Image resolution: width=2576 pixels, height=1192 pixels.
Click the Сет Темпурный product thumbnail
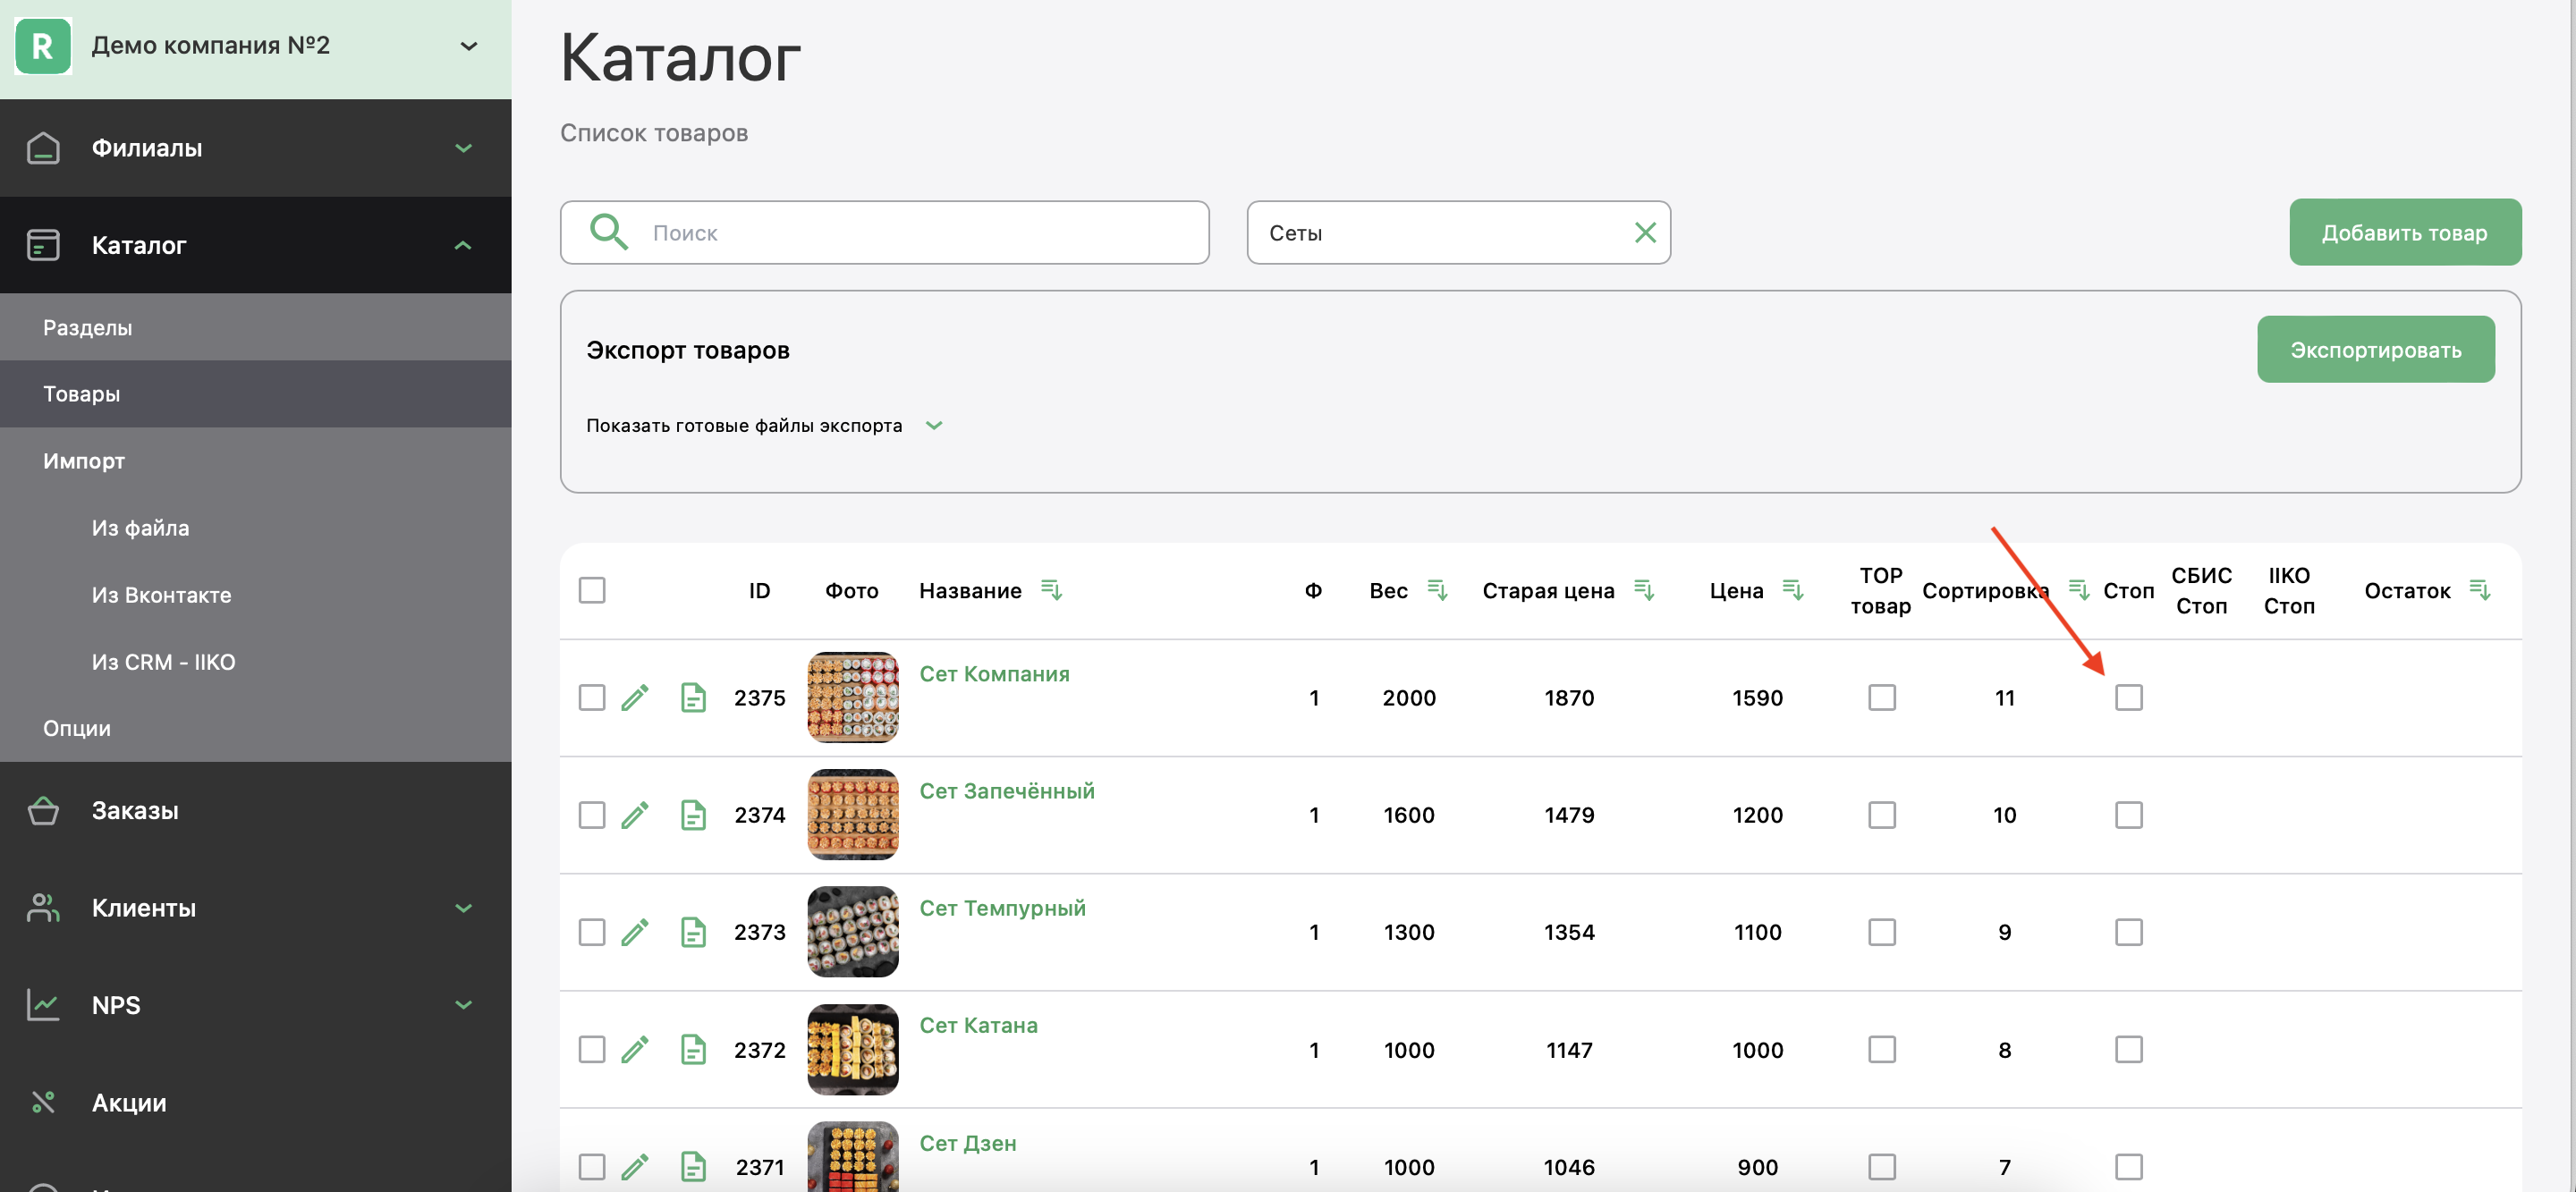coord(852,932)
